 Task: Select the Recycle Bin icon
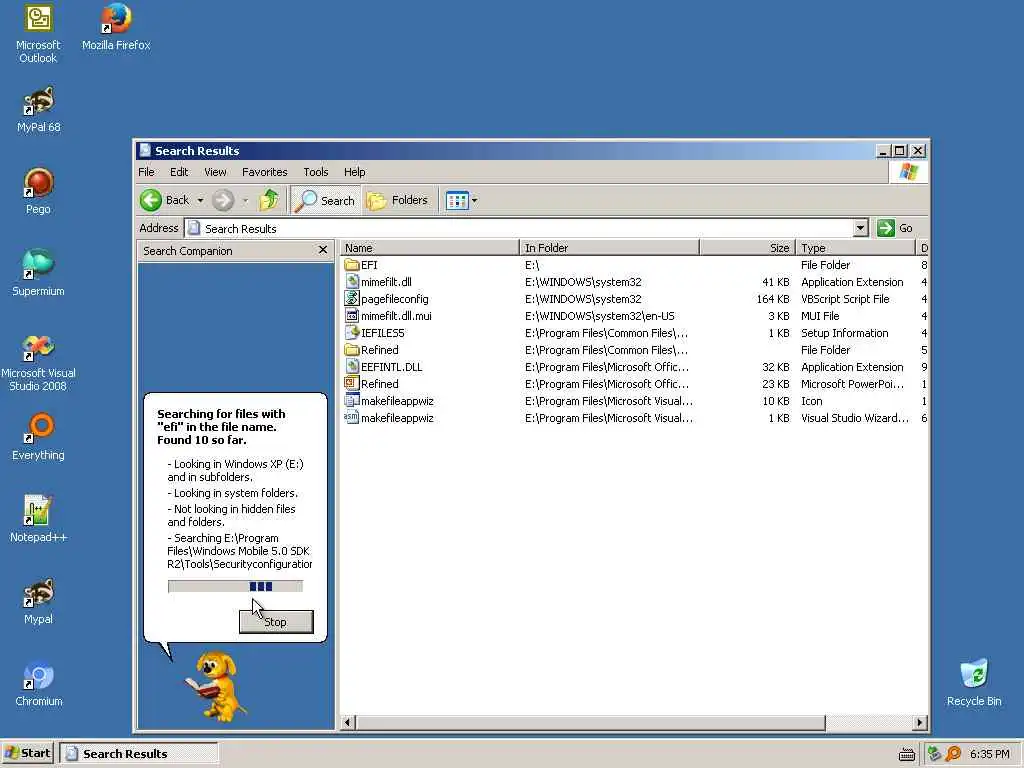[x=974, y=683]
